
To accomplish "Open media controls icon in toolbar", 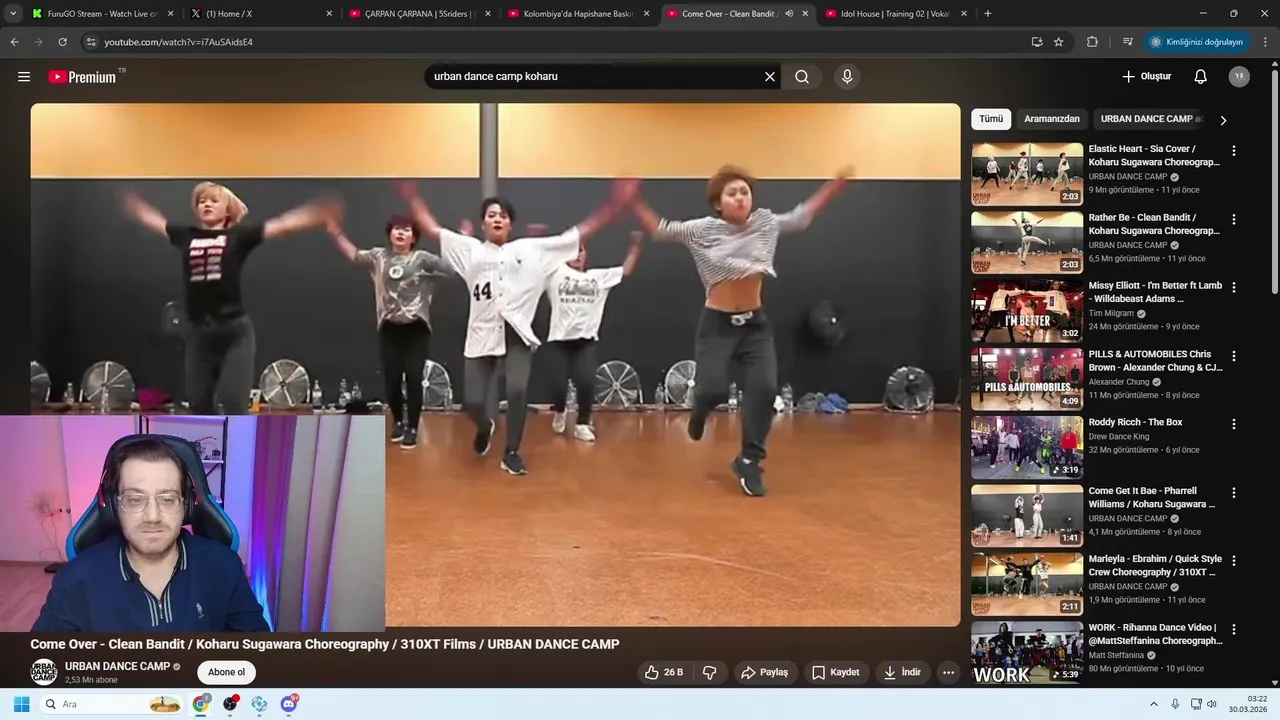I will [x=1128, y=42].
